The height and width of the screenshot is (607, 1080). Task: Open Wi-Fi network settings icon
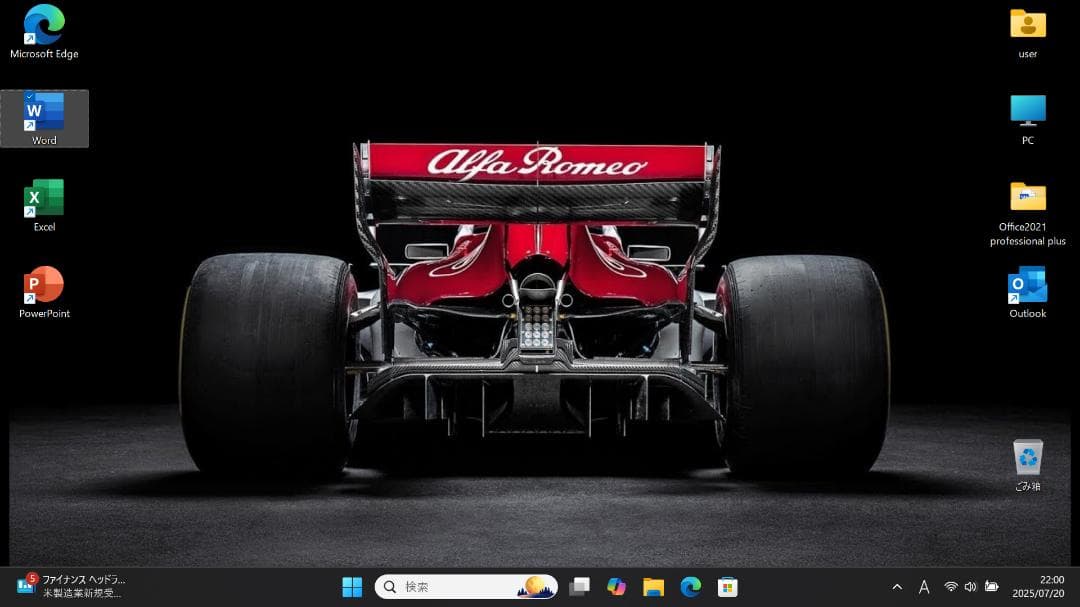tap(951, 586)
